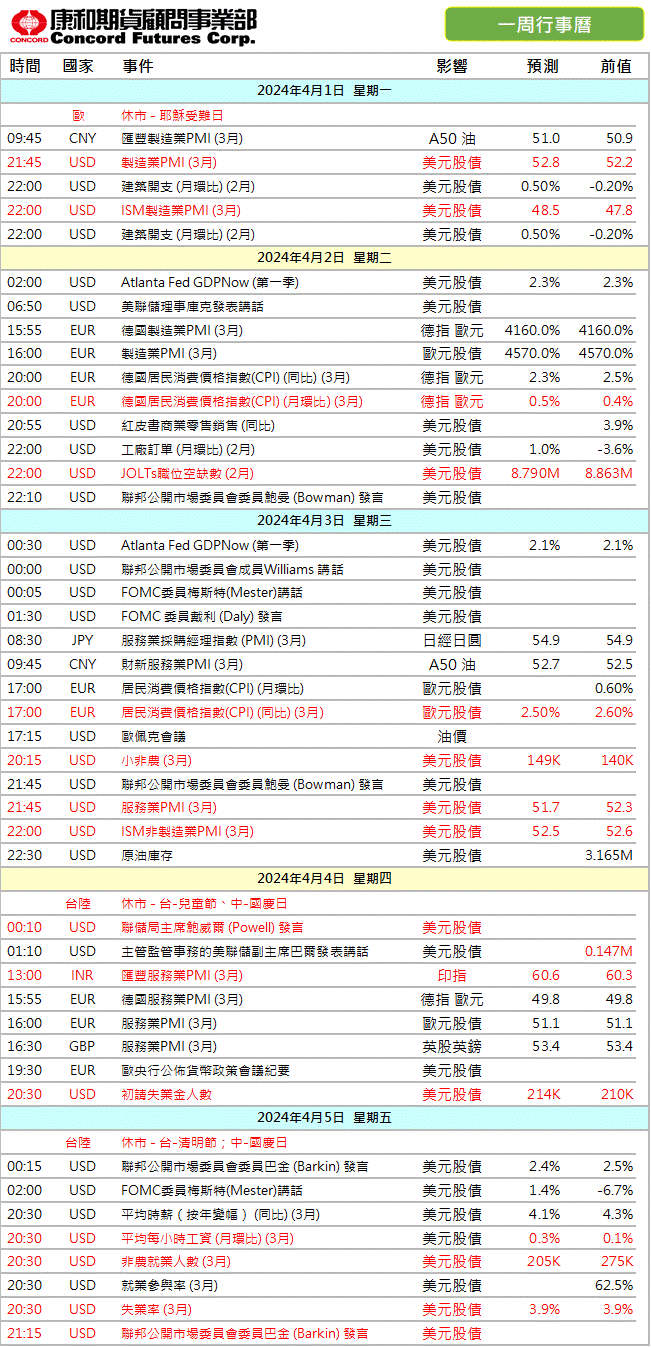
Task: Select the 時間 column header
Action: (x=25, y=66)
